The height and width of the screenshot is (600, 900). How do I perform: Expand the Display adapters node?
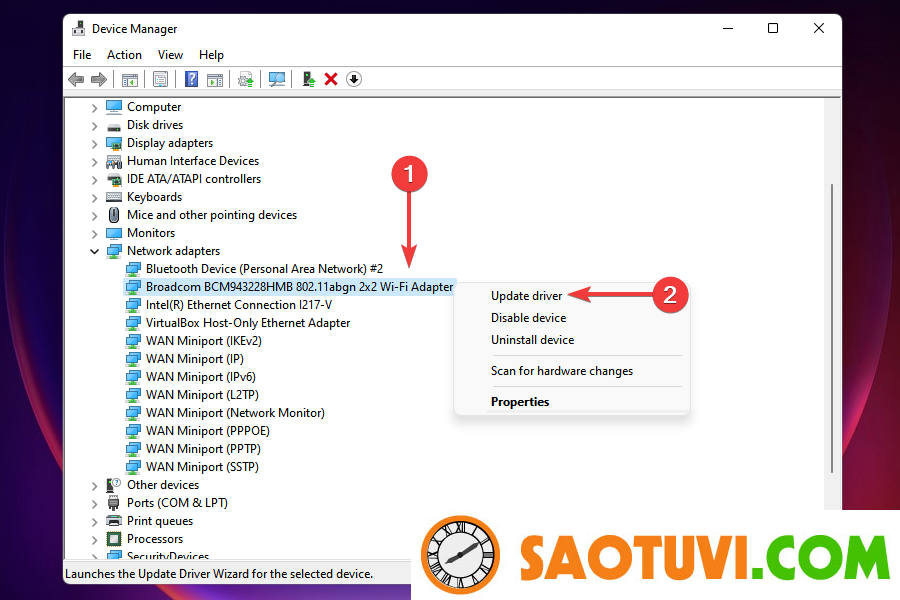(95, 143)
